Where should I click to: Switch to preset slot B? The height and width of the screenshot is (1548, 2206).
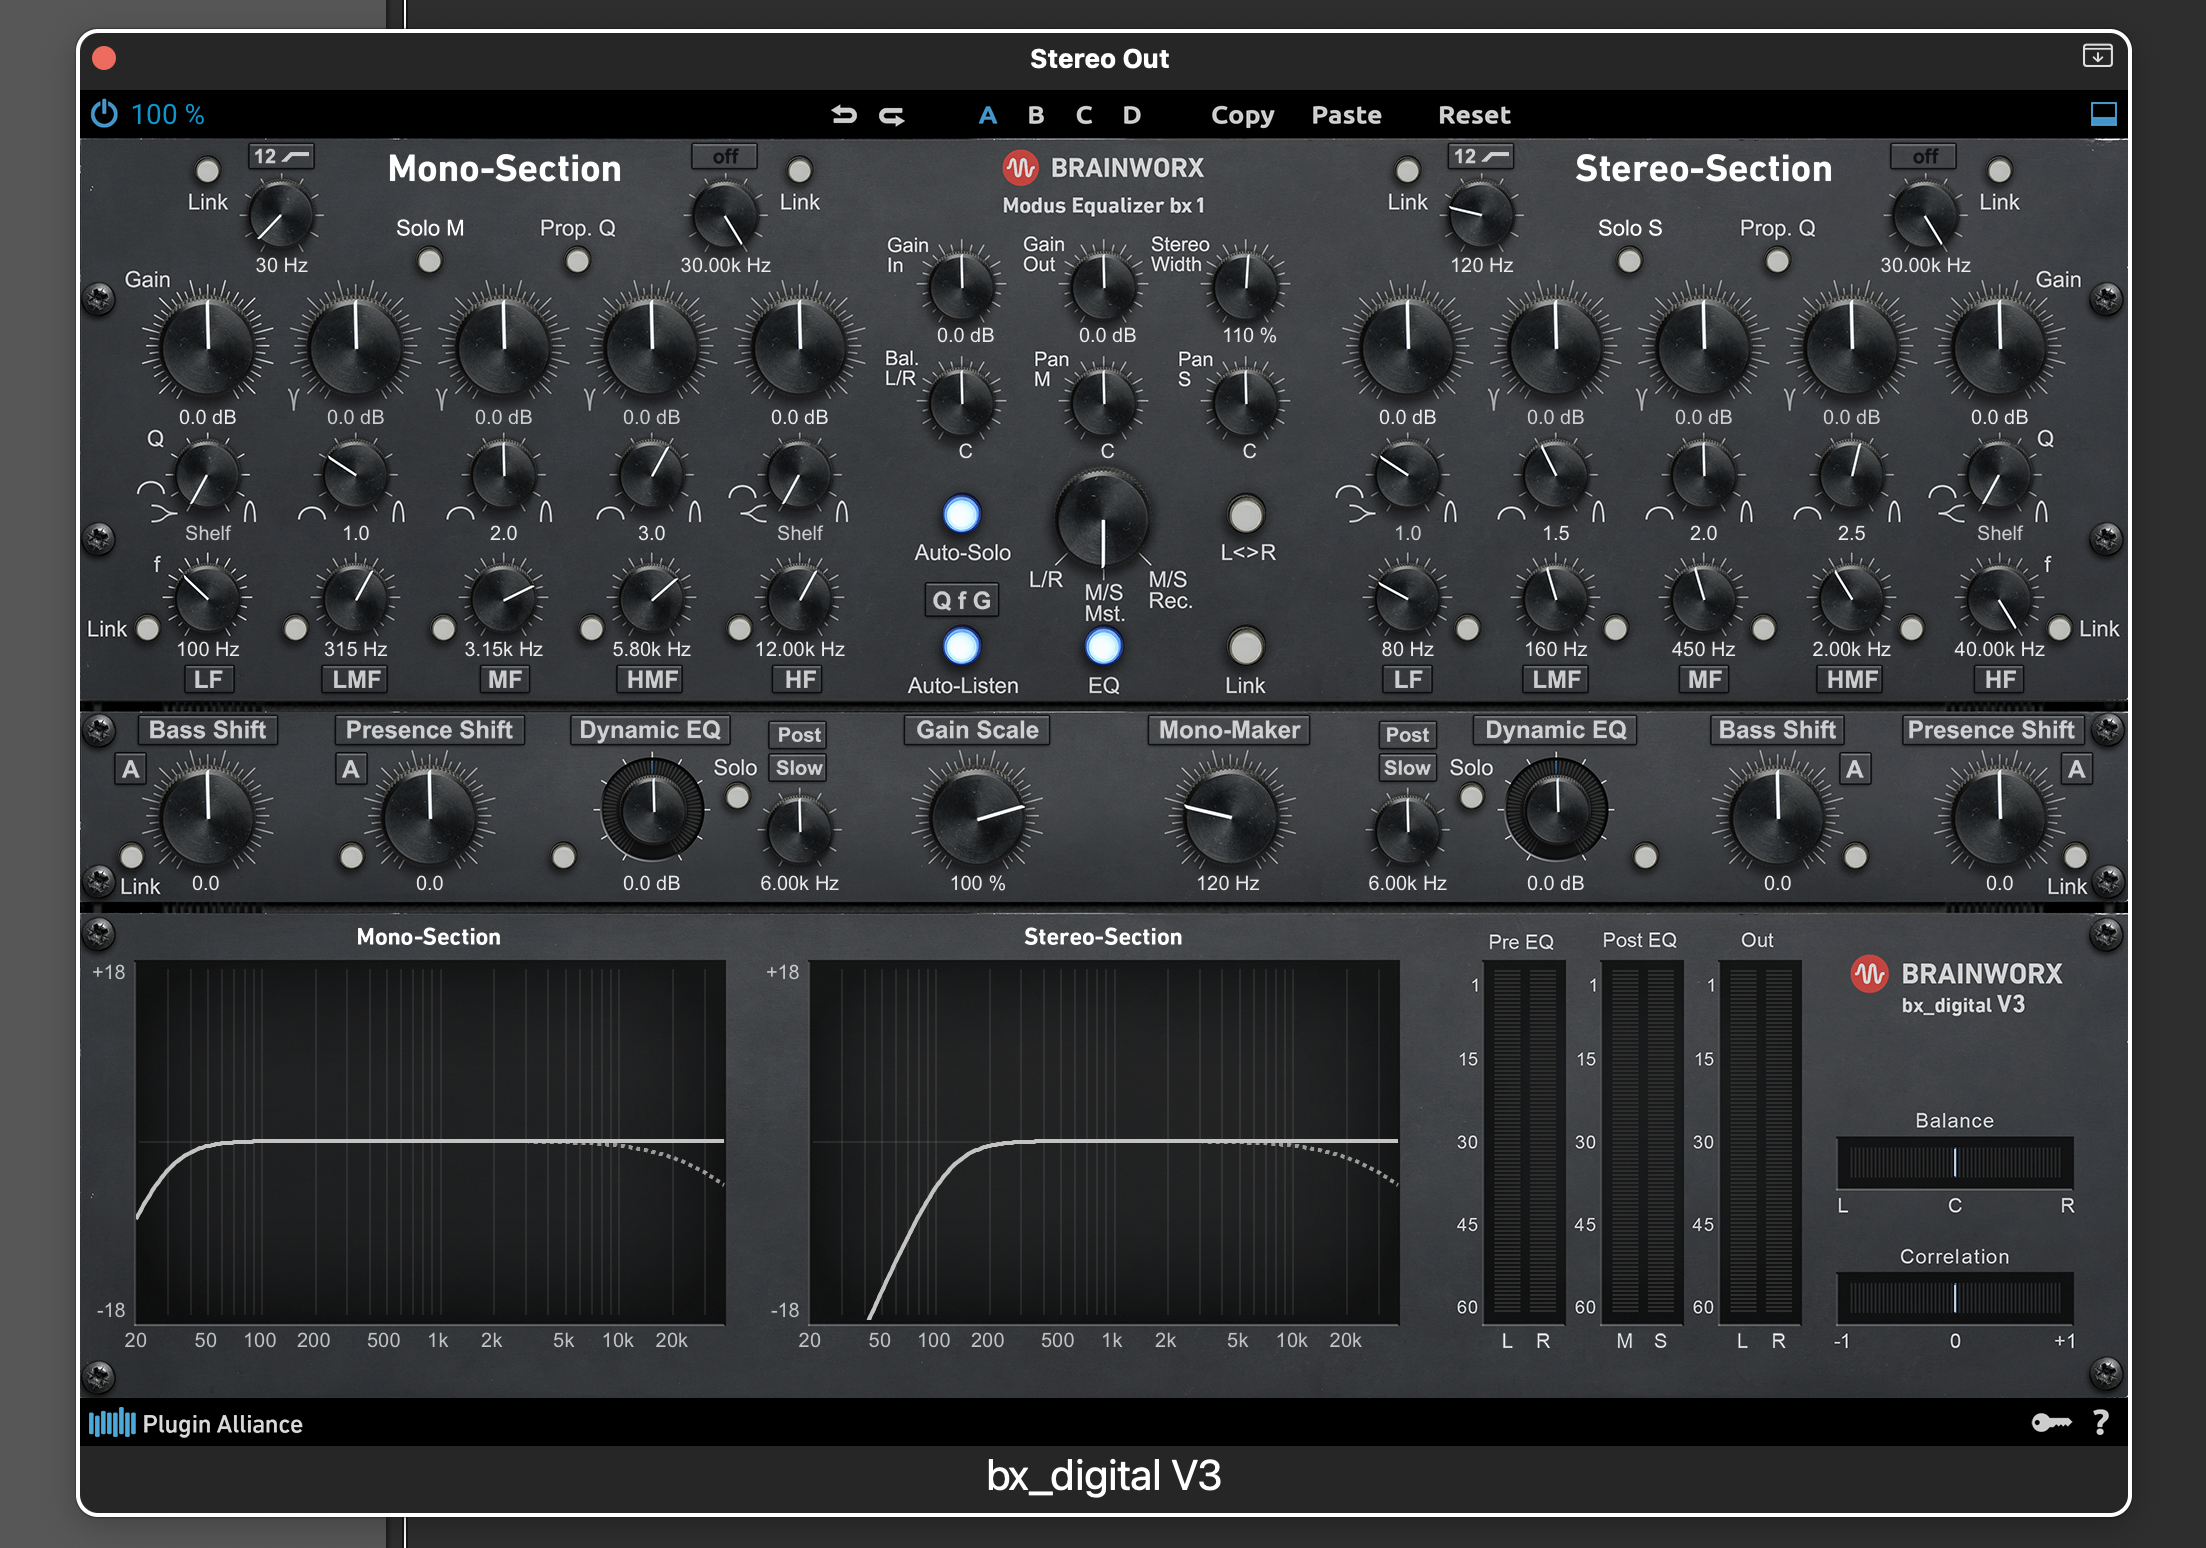coord(1036,115)
